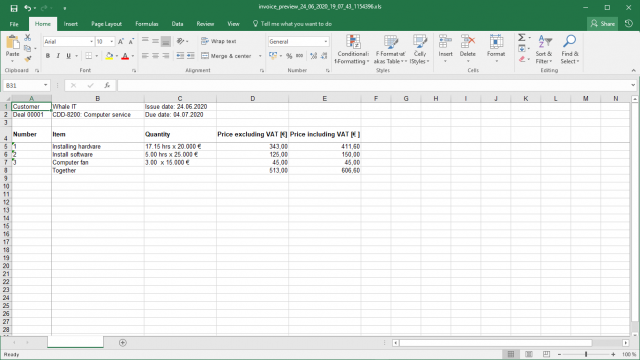Switch to the Page Layout tab
640x360 pixels.
[107, 24]
